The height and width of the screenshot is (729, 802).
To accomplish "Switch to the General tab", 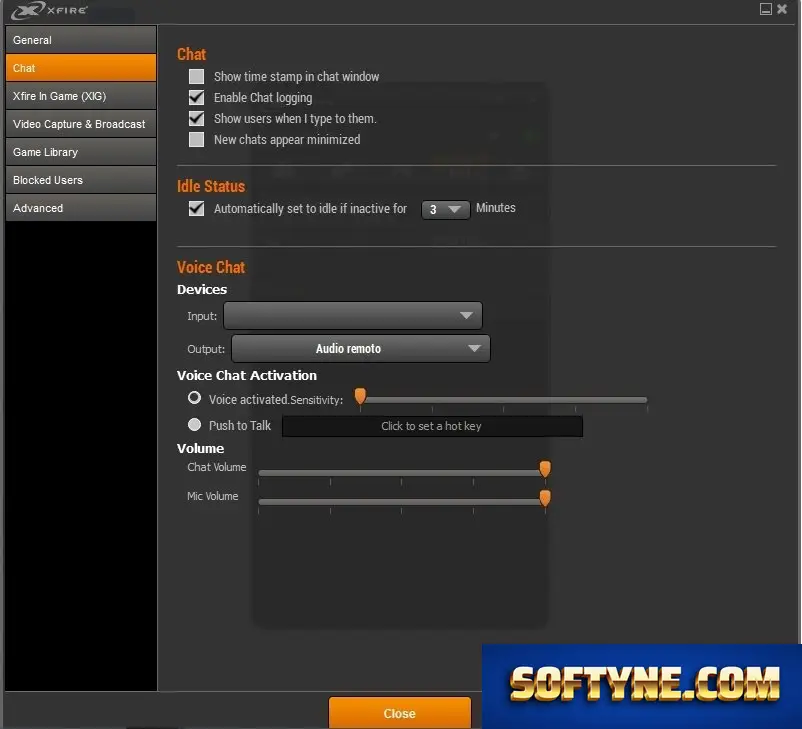I will coord(81,40).
